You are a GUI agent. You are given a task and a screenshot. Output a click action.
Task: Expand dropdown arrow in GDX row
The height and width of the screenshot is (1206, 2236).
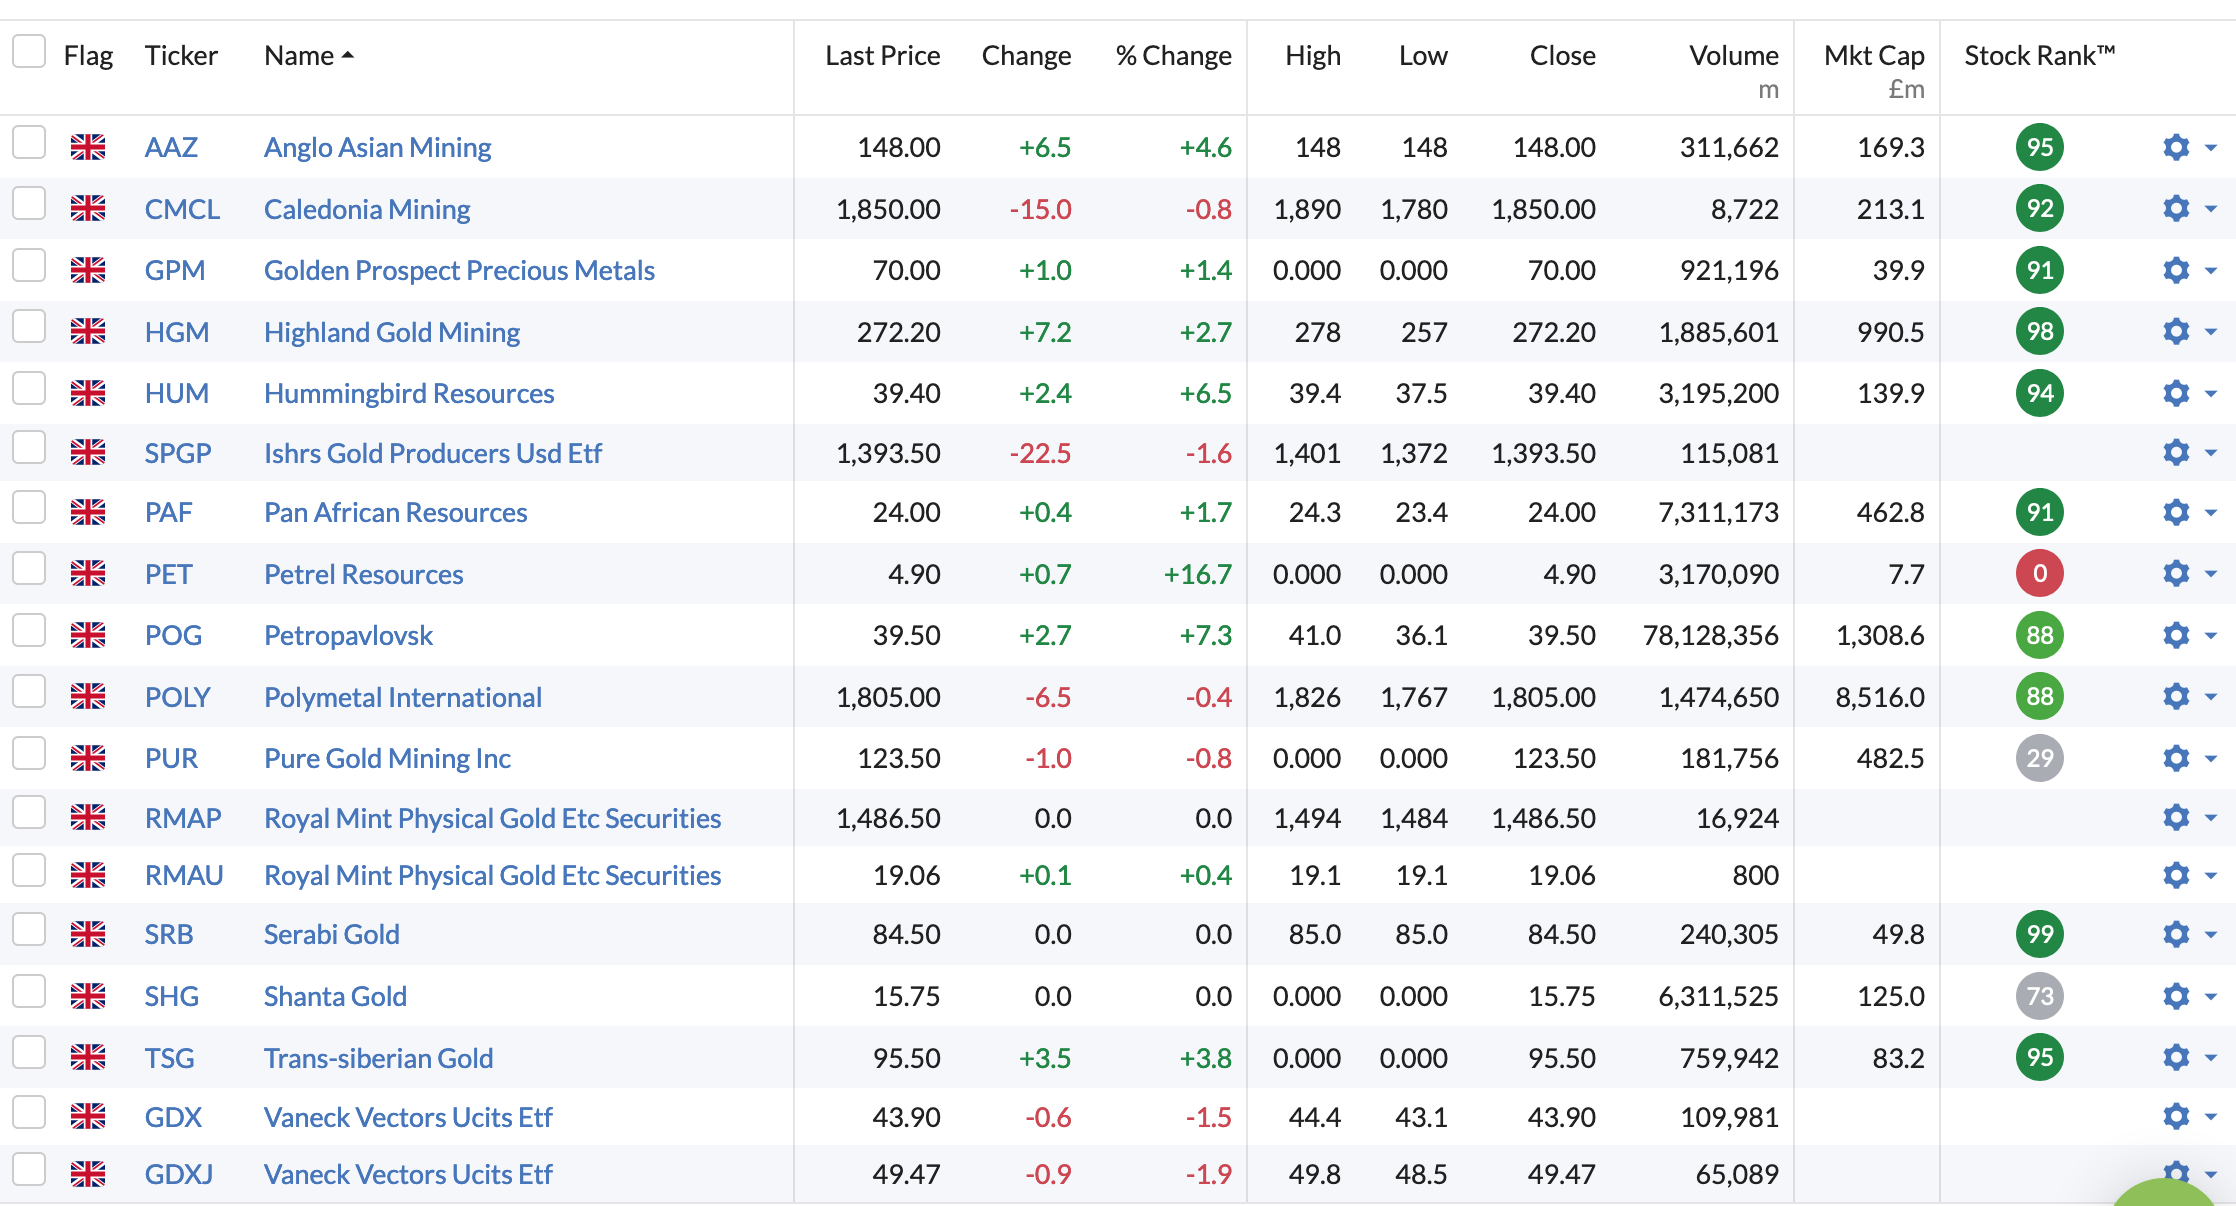pos(2211,1117)
